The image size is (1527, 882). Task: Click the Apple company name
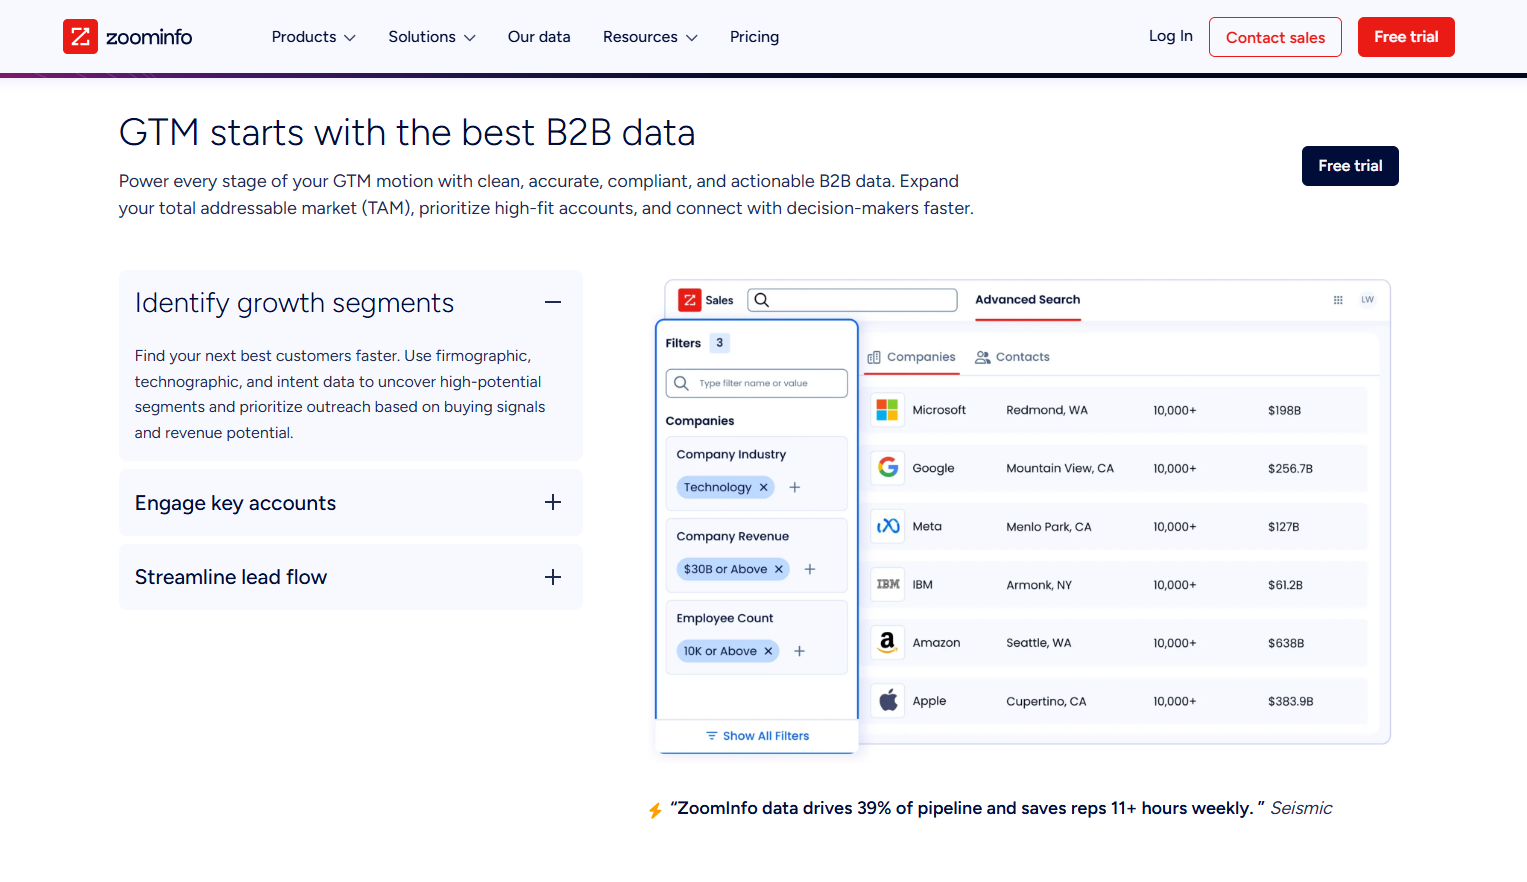(929, 701)
